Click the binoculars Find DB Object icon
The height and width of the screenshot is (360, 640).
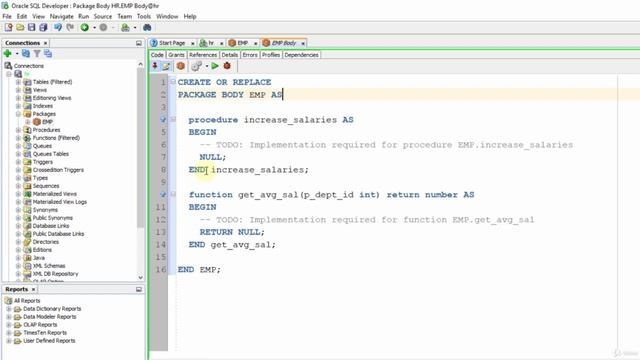(x=147, y=27)
